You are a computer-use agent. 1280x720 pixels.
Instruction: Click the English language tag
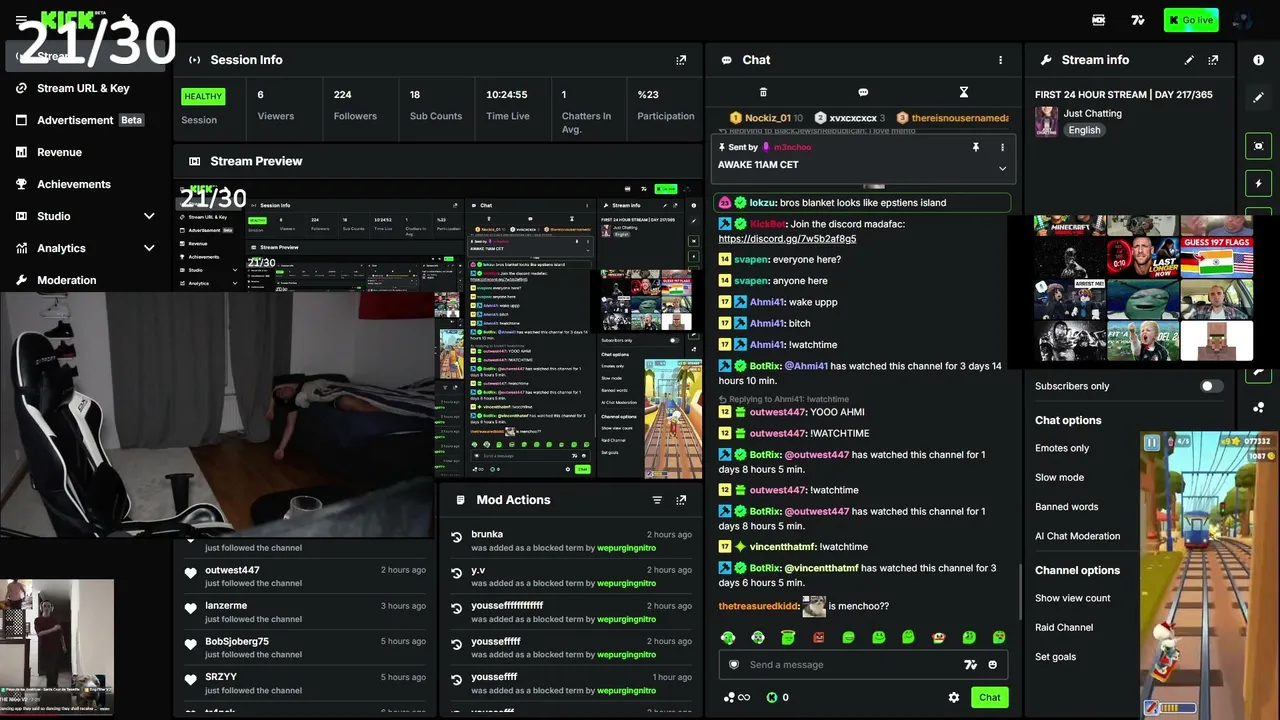point(1084,130)
